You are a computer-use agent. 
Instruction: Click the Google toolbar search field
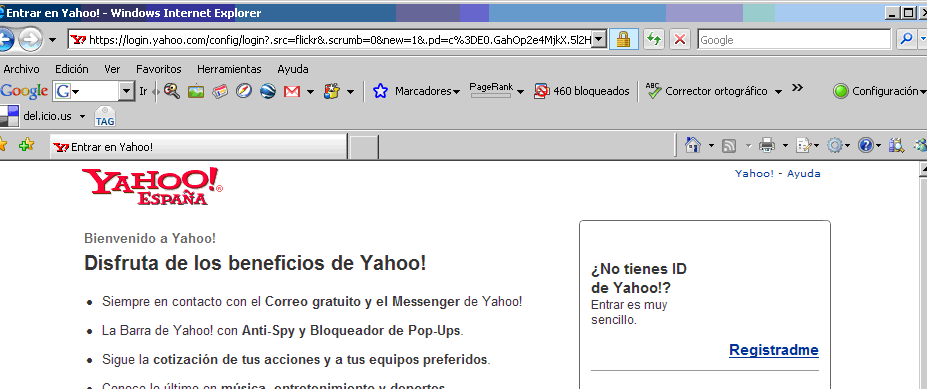coord(86,91)
